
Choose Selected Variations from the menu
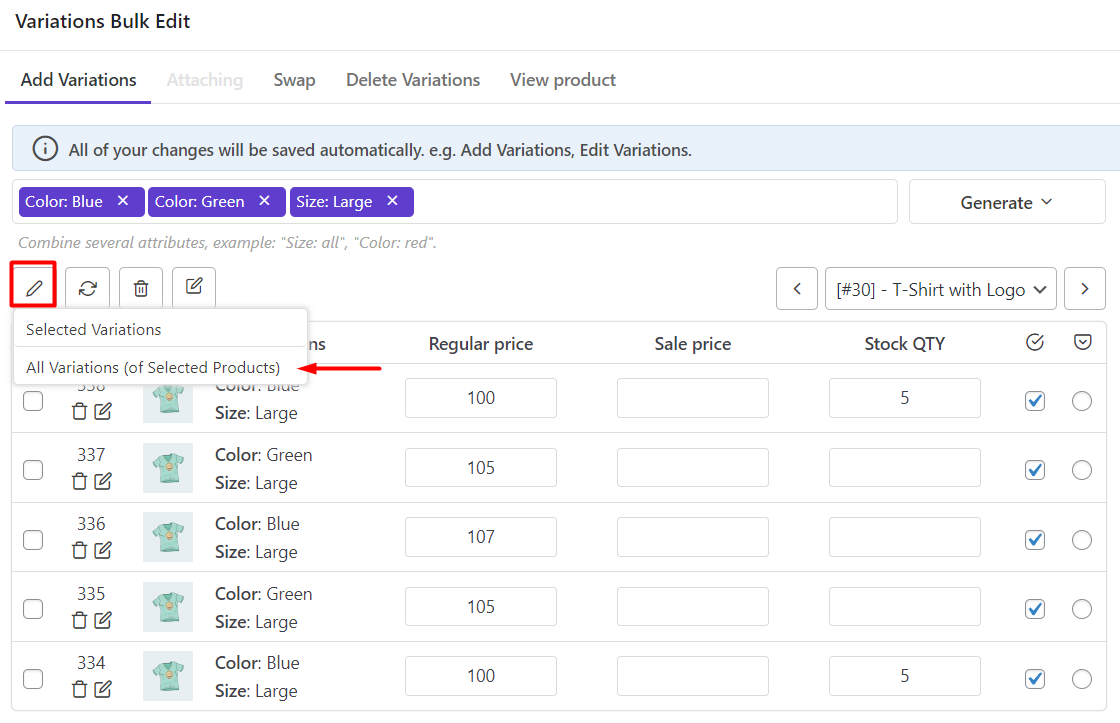94,329
